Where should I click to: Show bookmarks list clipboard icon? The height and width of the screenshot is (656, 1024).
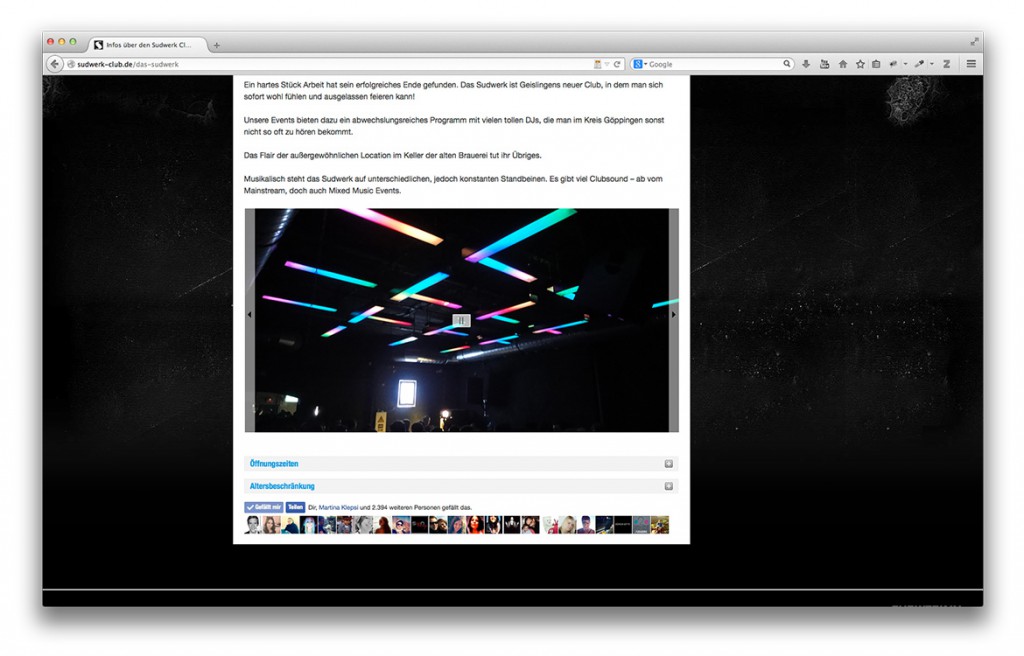(876, 64)
